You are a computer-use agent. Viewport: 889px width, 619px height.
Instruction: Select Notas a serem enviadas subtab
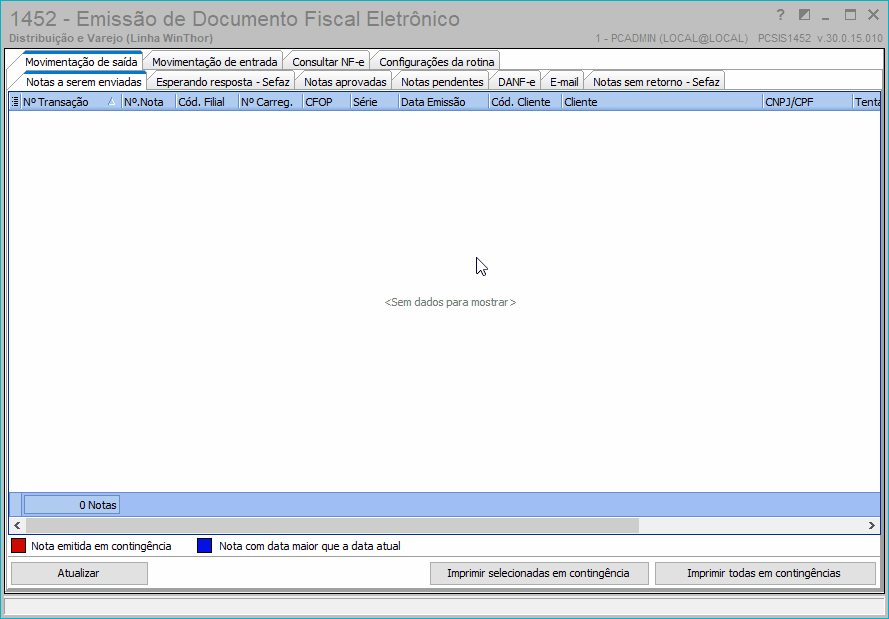(x=84, y=82)
